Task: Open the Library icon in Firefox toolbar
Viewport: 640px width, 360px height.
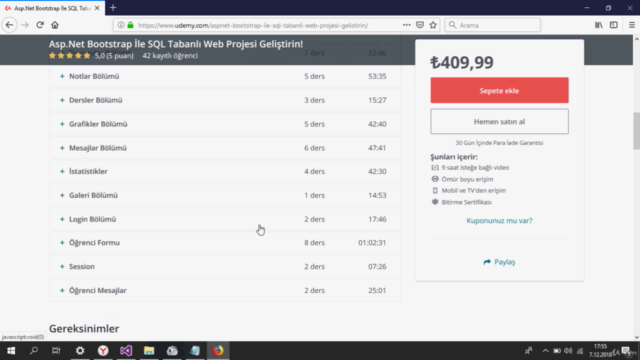Action: 598,25
